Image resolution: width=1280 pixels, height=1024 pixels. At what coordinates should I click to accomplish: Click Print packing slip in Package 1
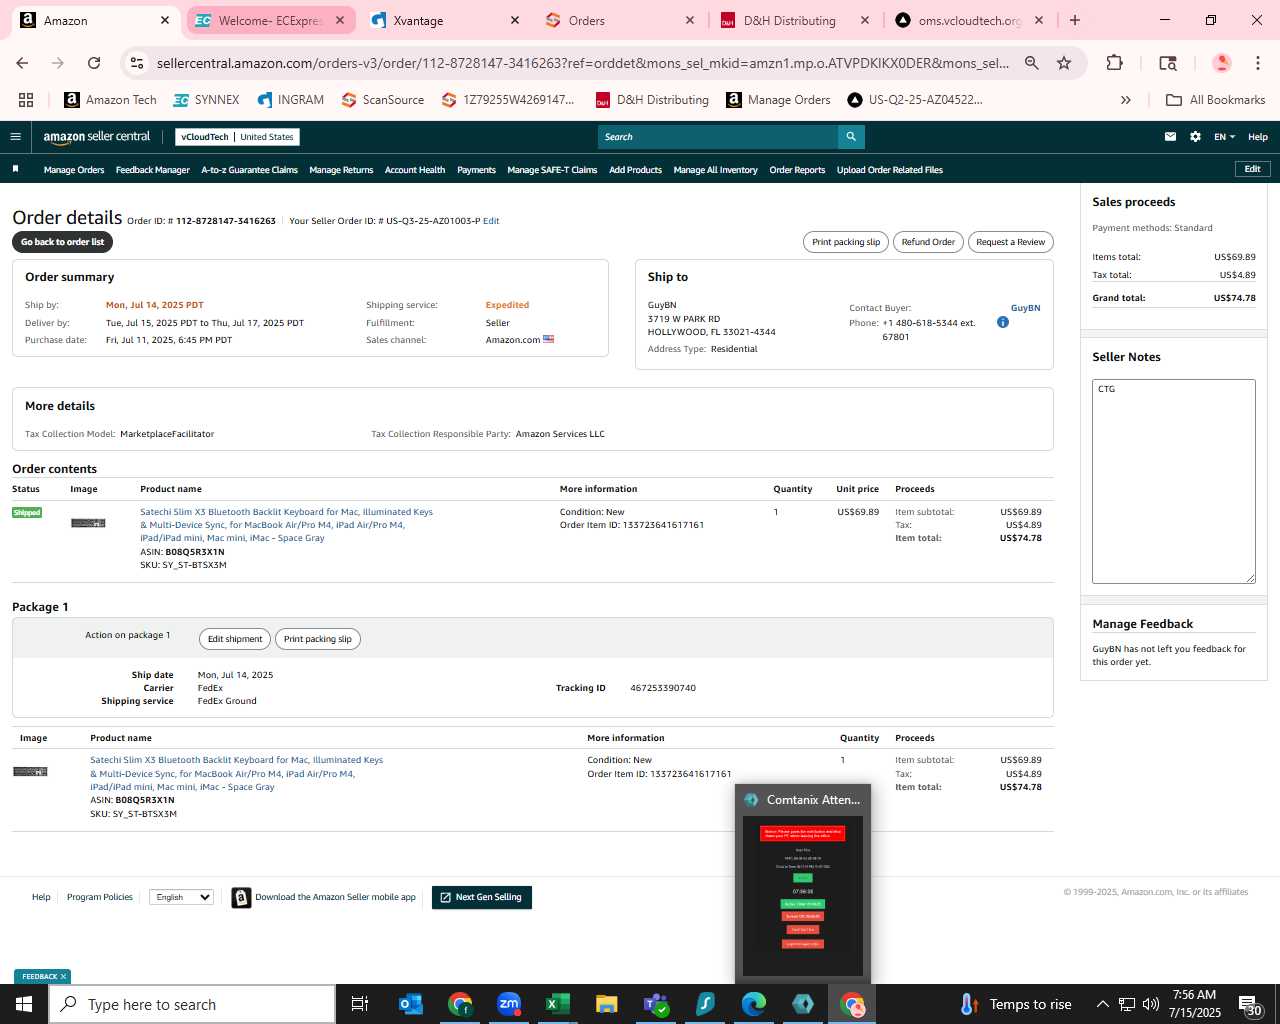tap(318, 639)
